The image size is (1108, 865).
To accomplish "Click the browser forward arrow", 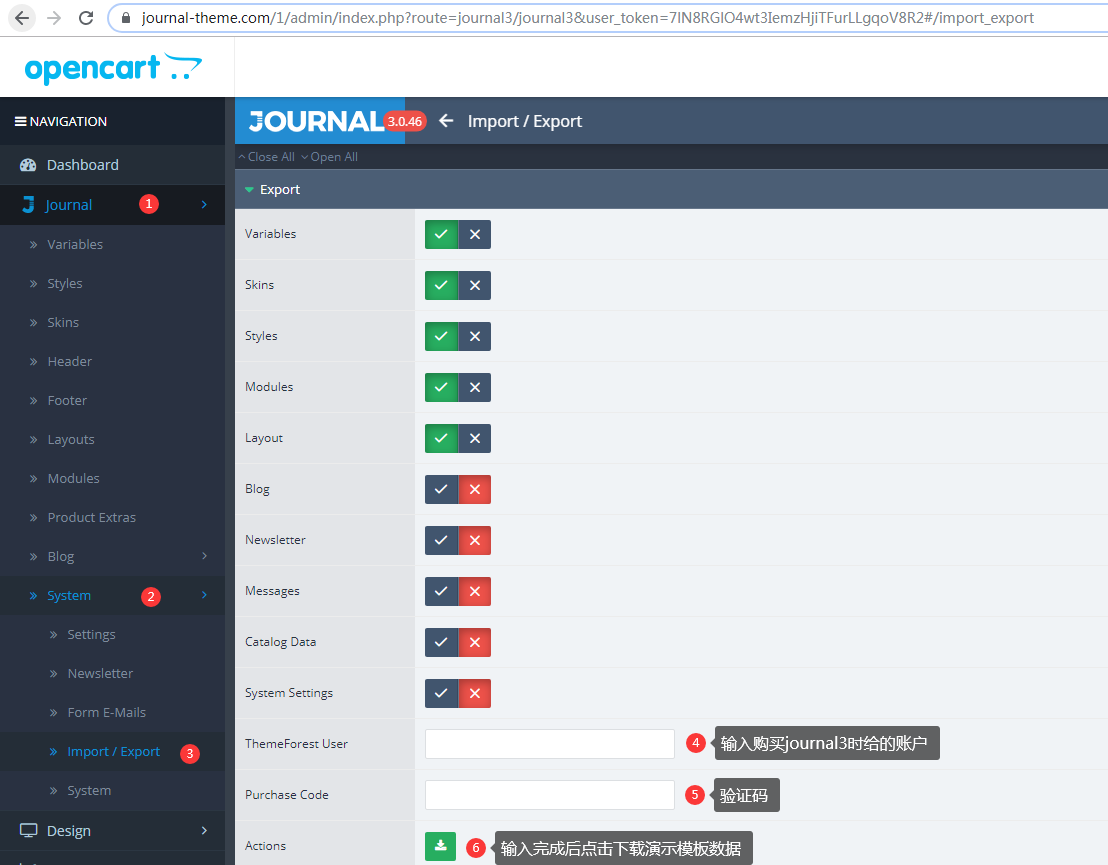I will click(x=54, y=18).
